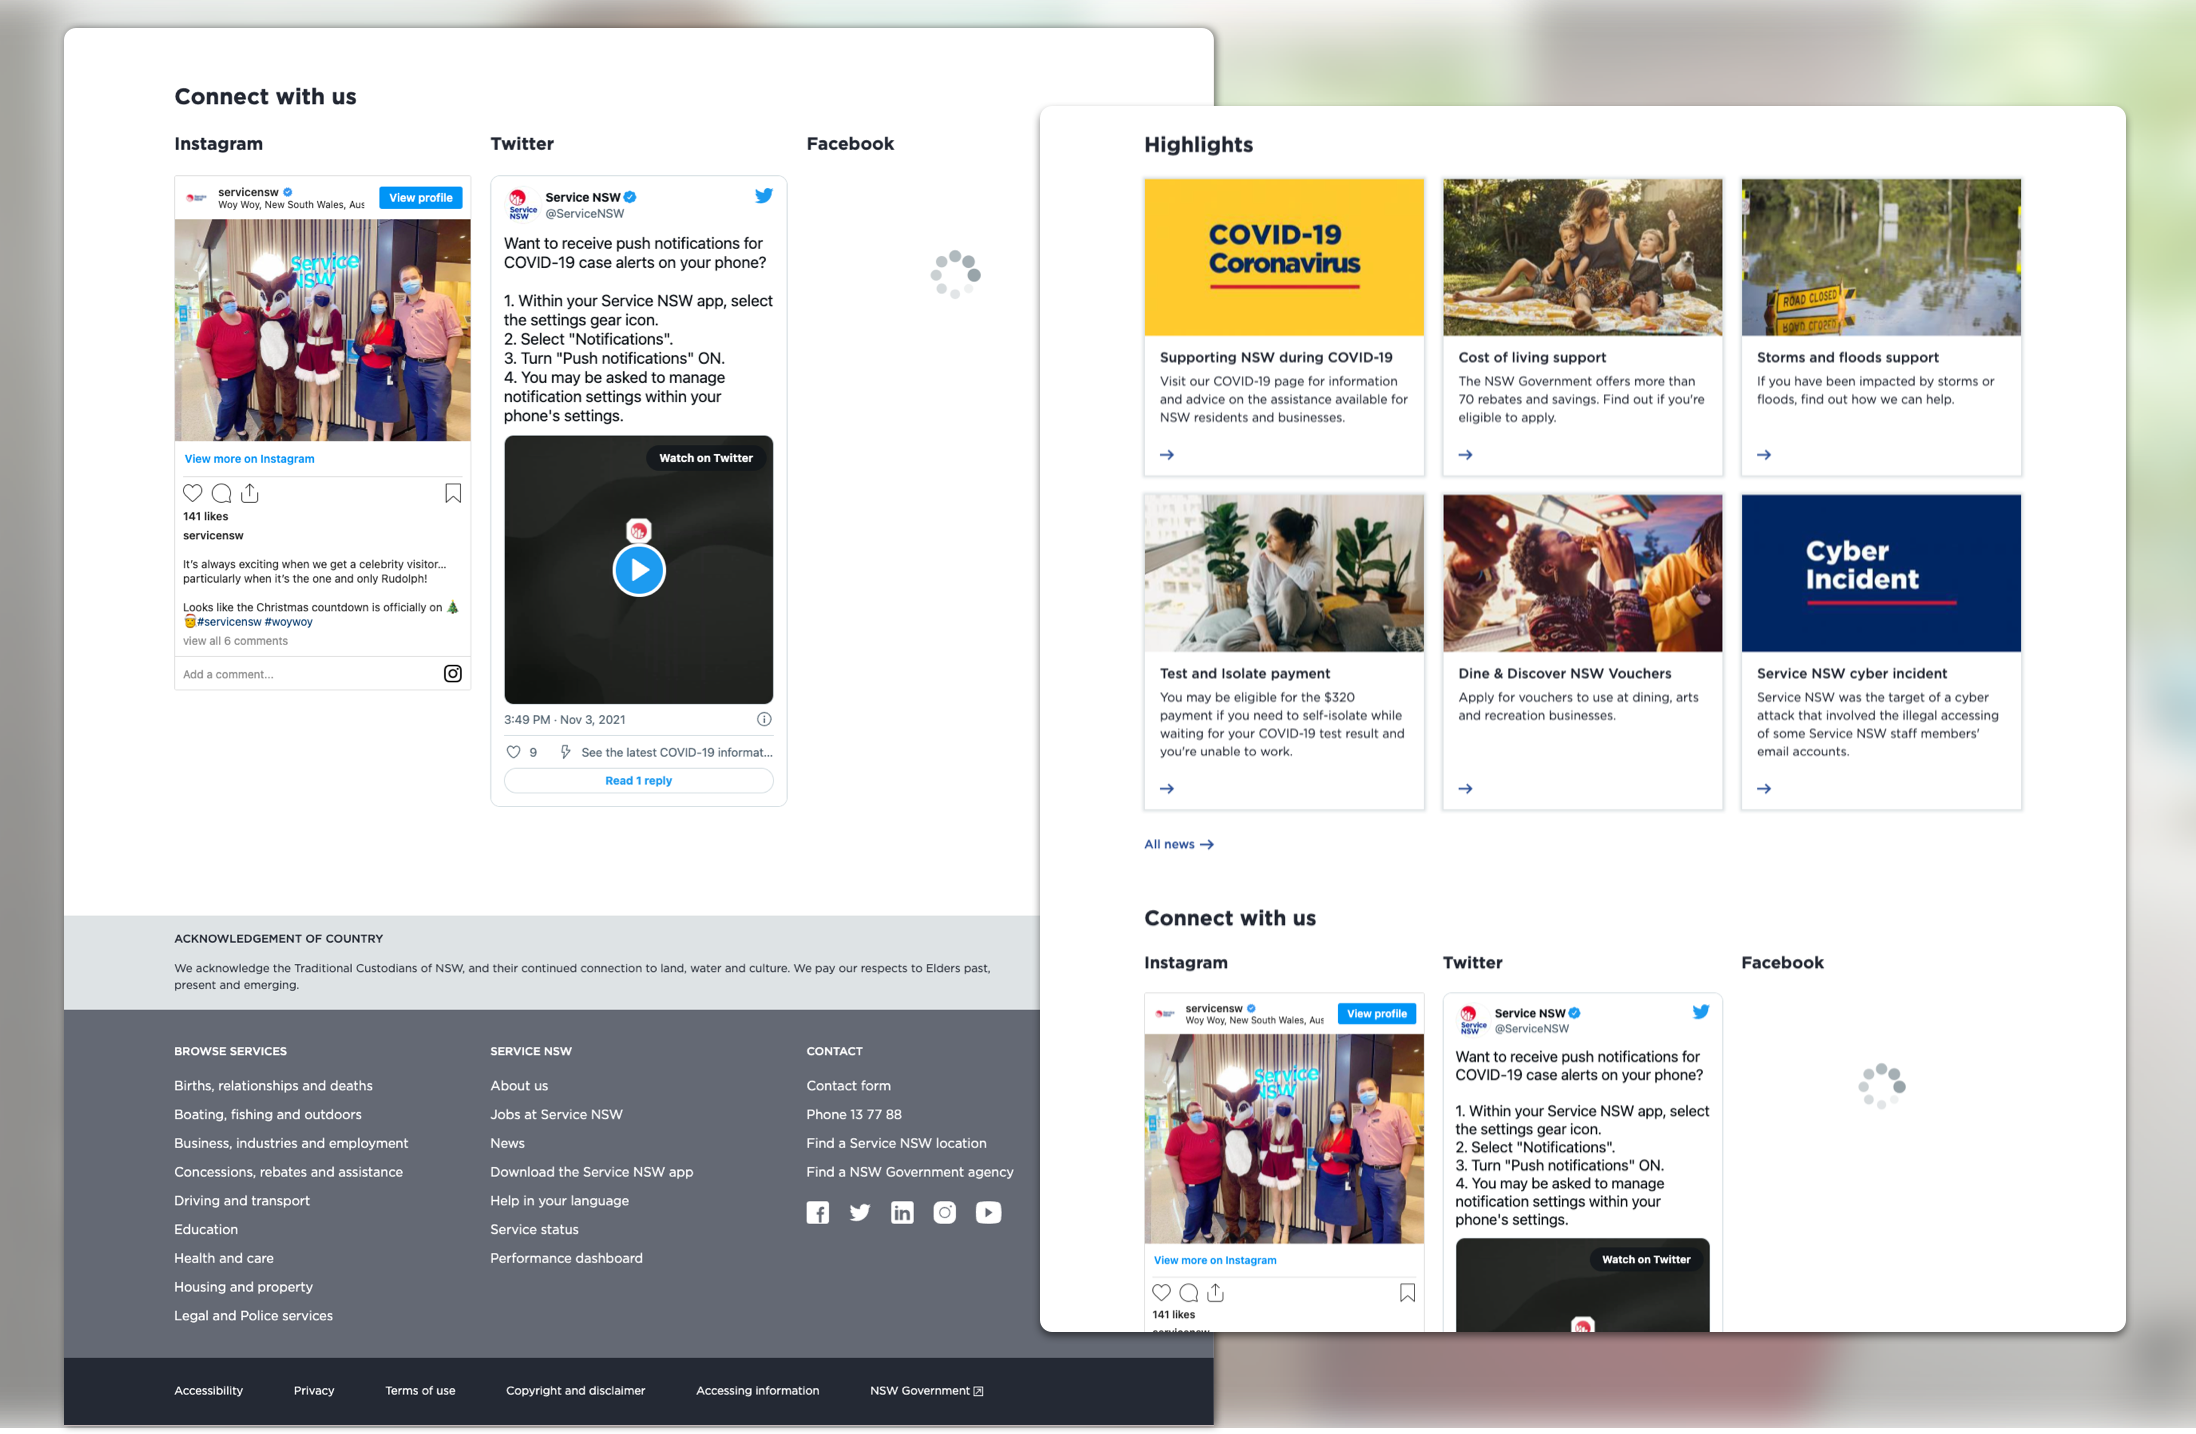Click the info icon on the embedded tweet
Viewport: 2196px width, 1434px height.
tap(763, 719)
